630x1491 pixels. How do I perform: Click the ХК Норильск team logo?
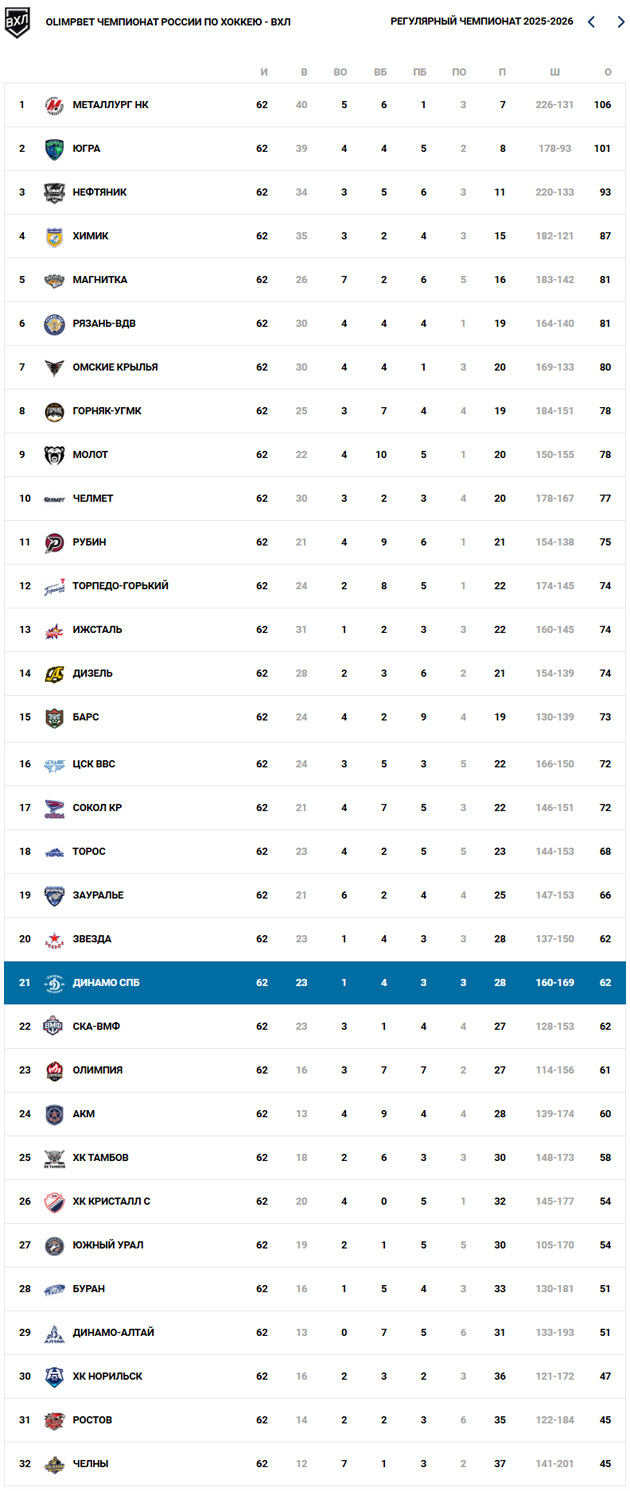click(x=54, y=1377)
